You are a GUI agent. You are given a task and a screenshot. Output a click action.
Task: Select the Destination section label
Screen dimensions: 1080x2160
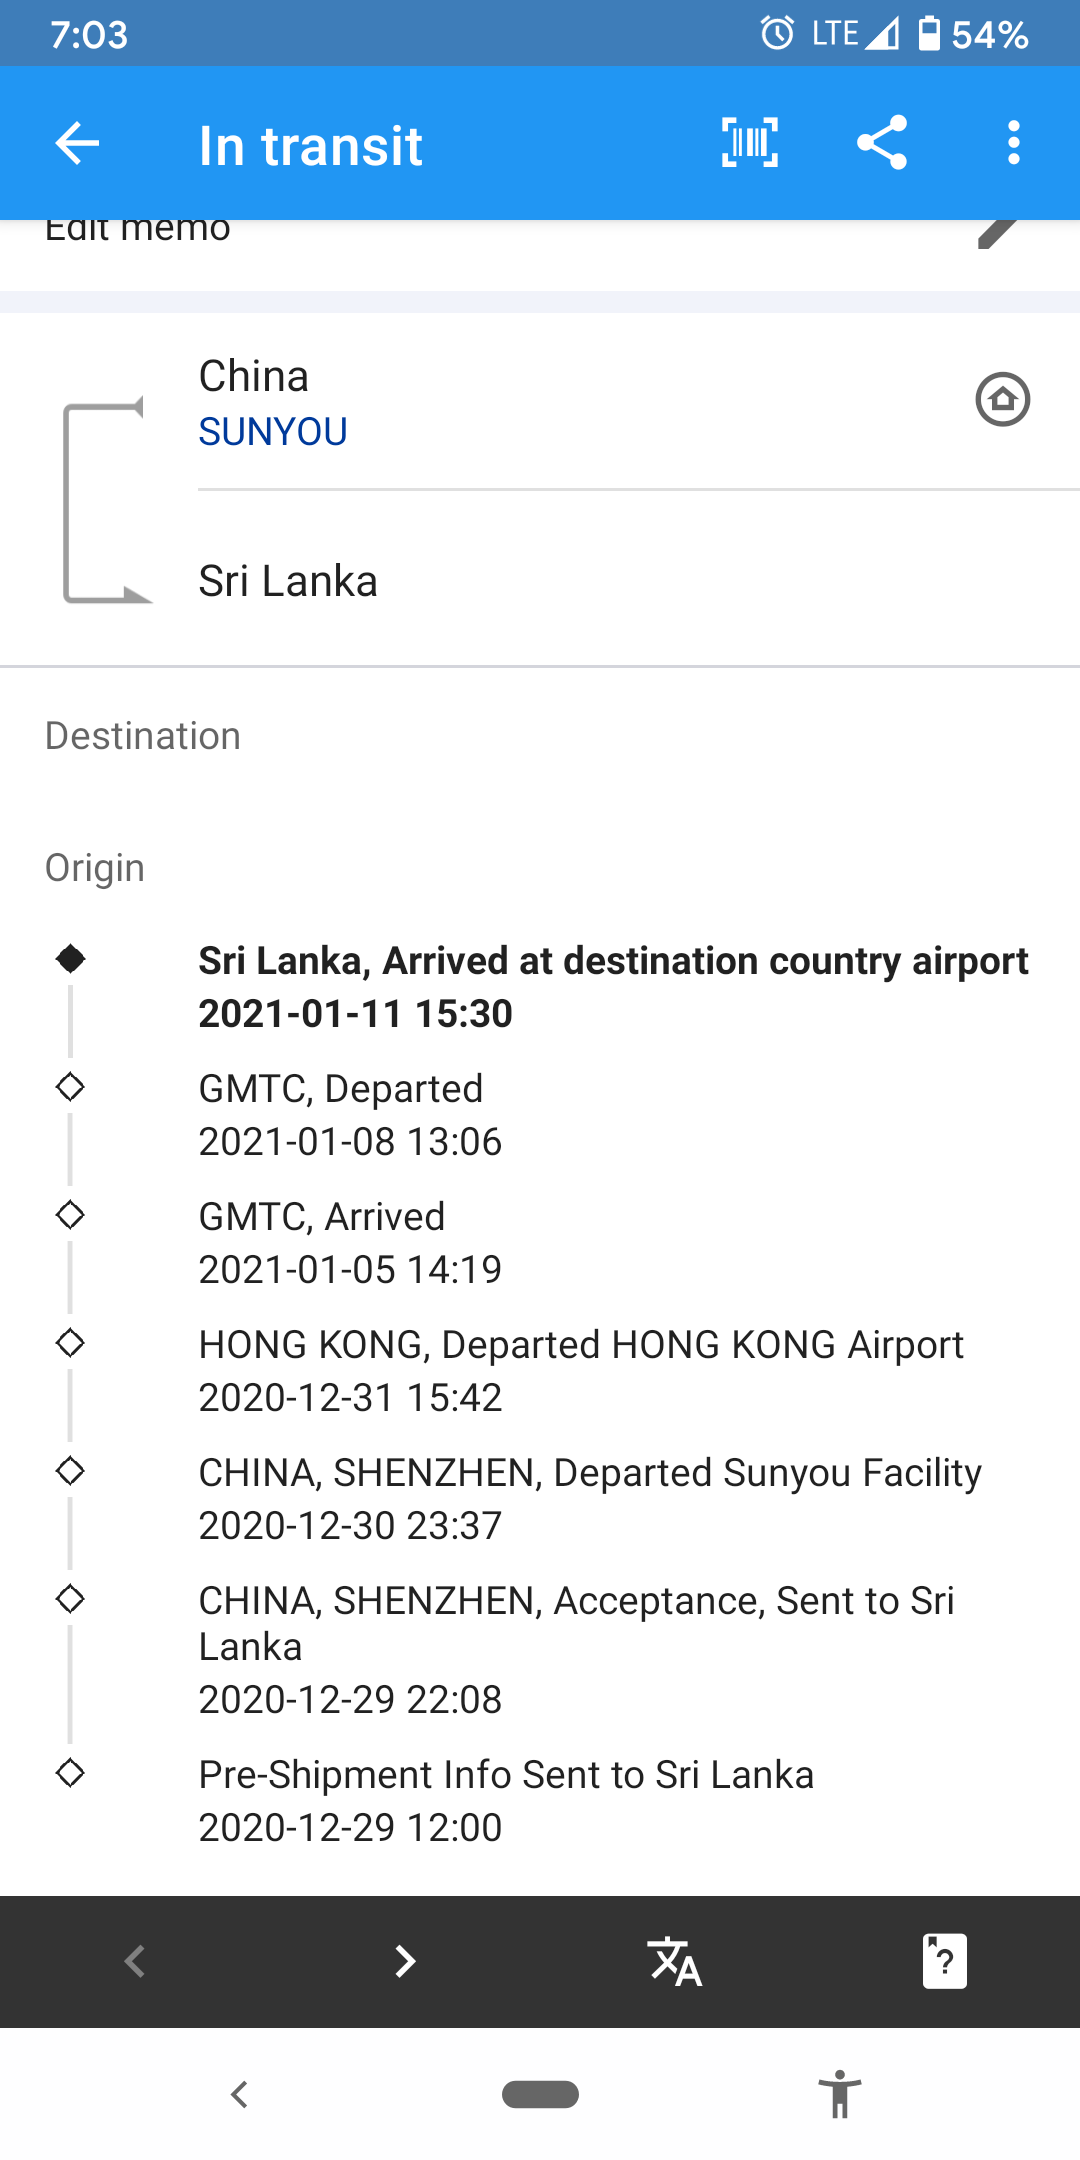143,736
